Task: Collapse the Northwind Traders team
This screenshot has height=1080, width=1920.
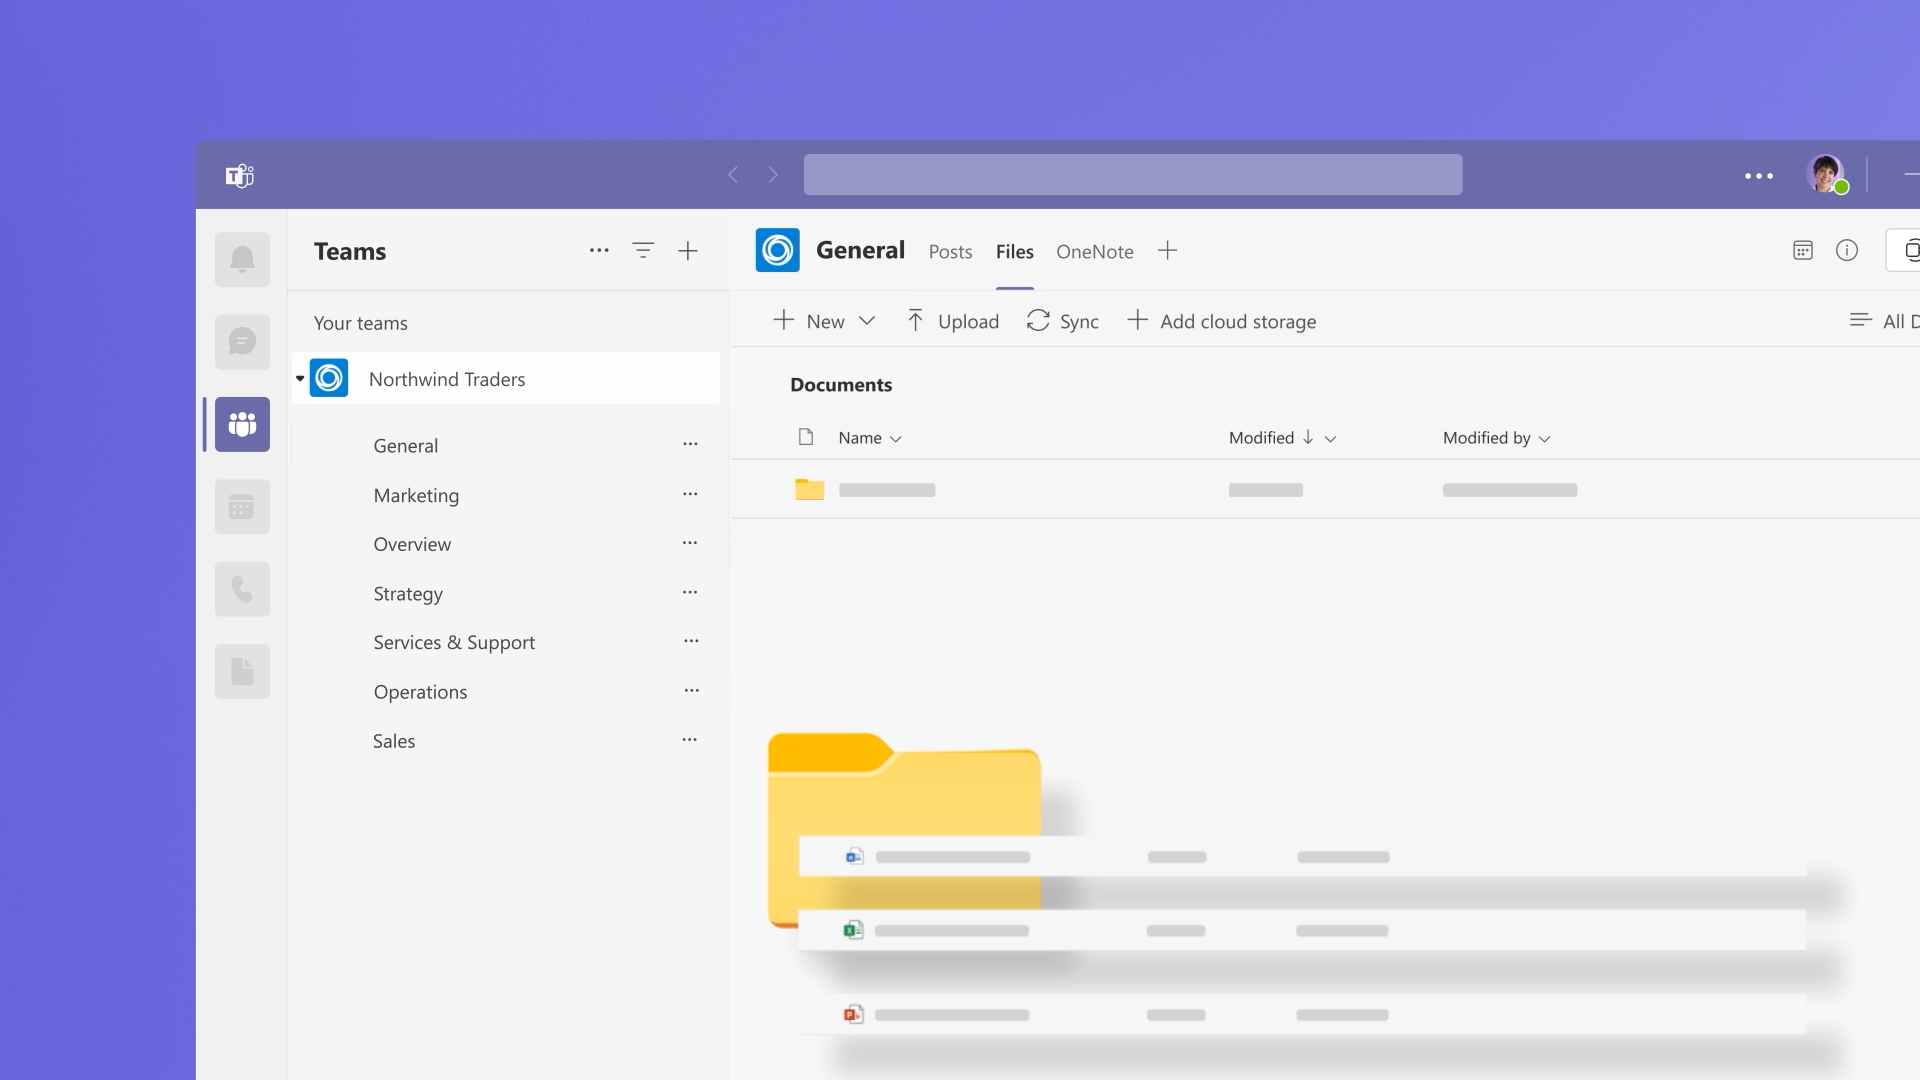Action: (x=299, y=378)
